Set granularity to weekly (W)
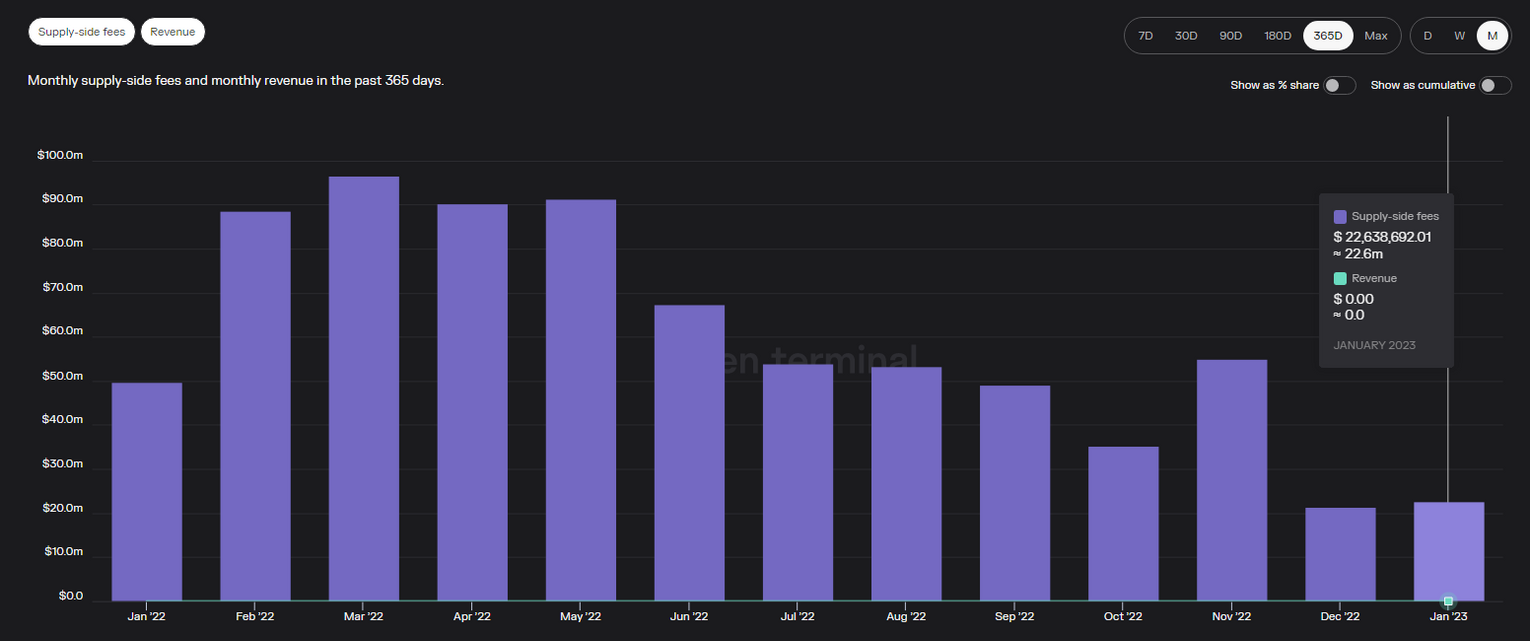This screenshot has height=641, width=1530. (x=1459, y=36)
